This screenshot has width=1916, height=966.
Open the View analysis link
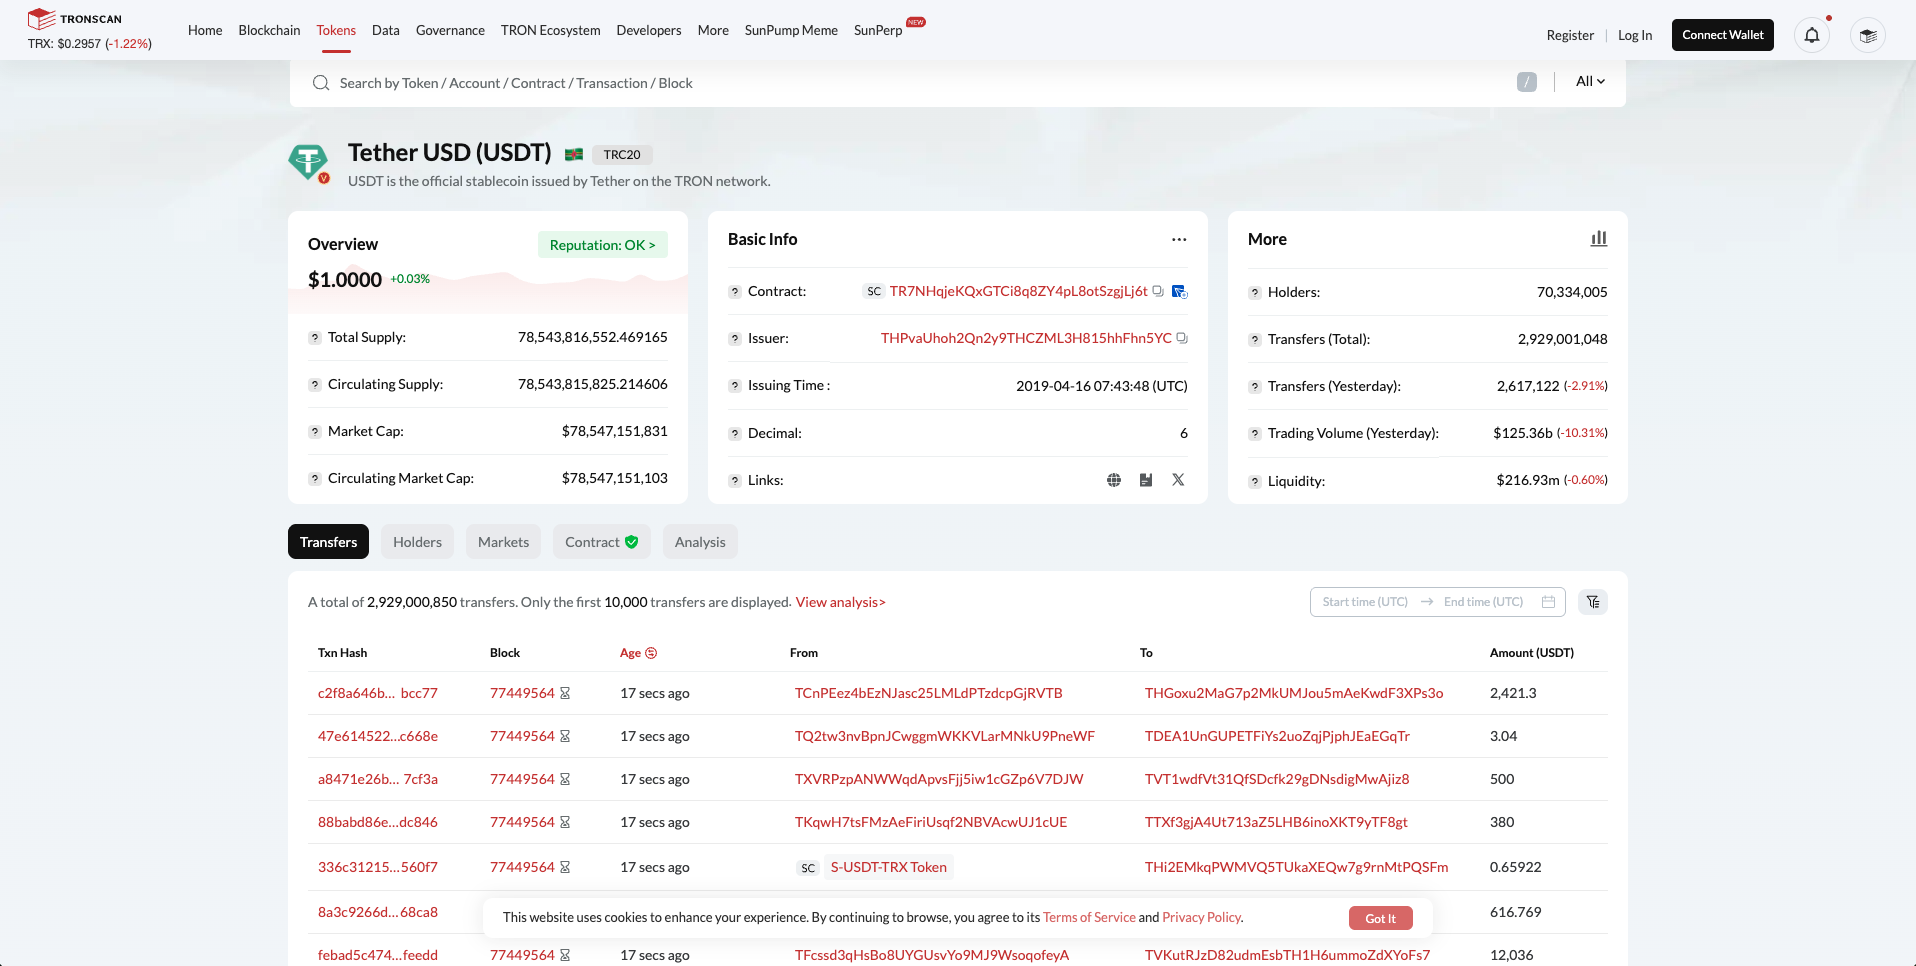tap(840, 602)
